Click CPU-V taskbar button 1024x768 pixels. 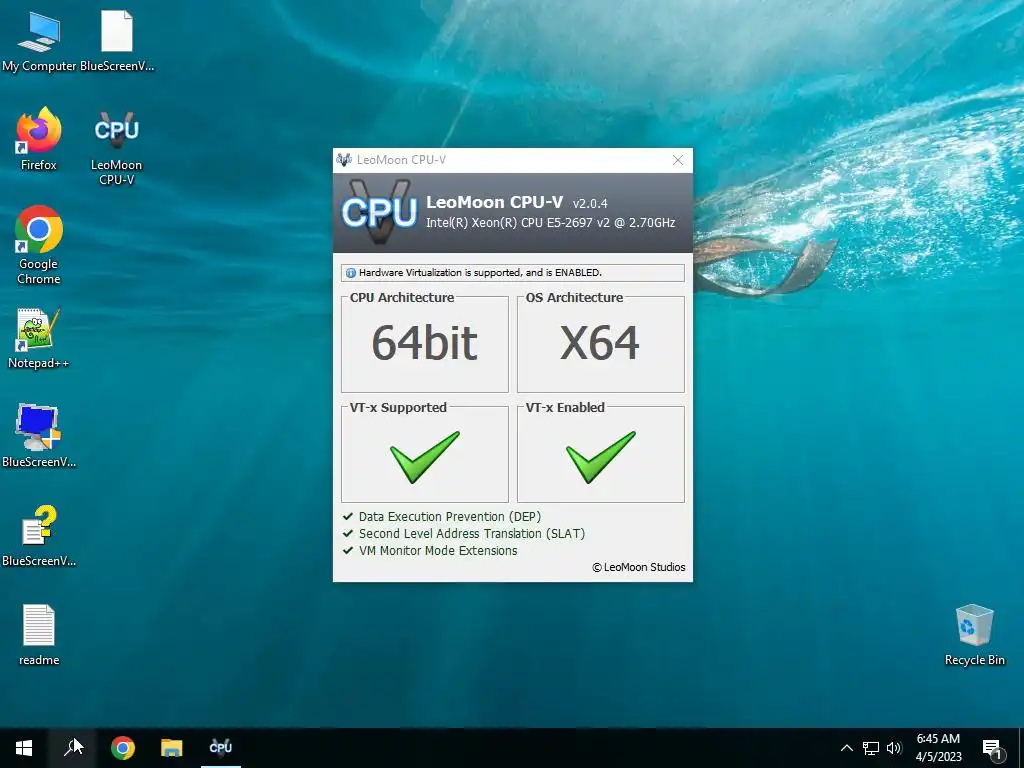[x=221, y=748]
